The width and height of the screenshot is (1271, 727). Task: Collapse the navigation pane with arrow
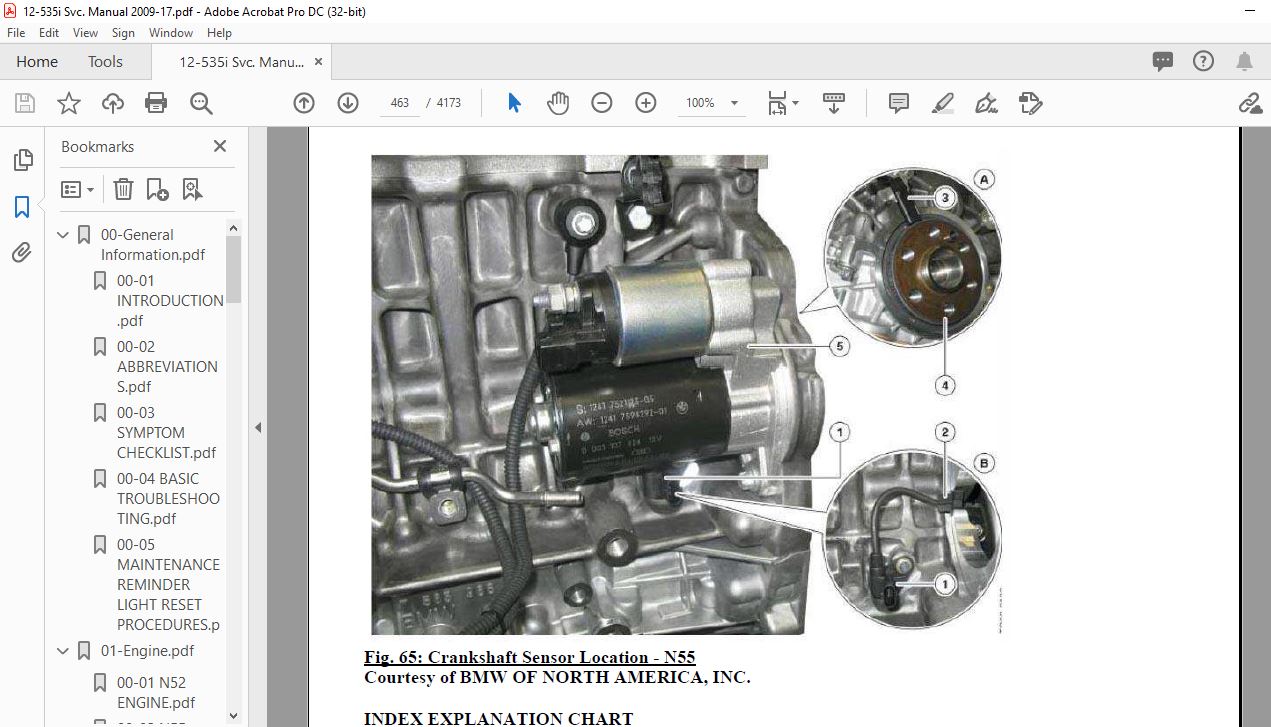(258, 427)
